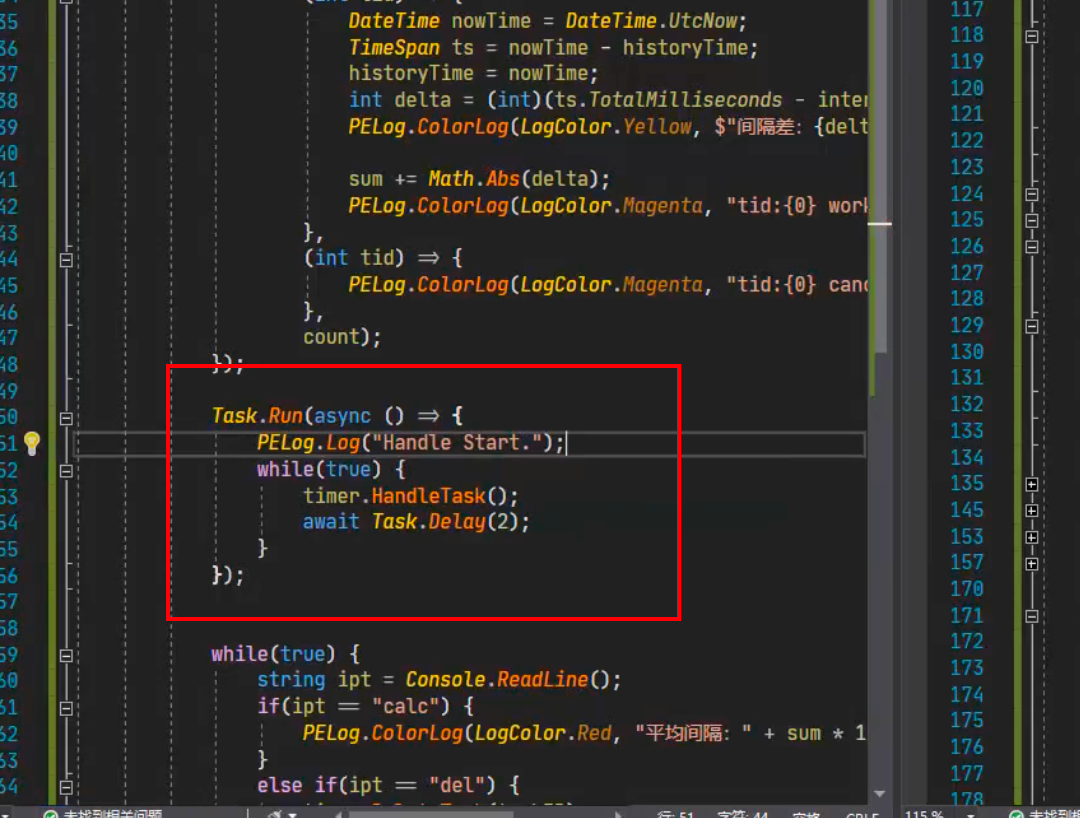Click LogColor.Yellow argument
The image size is (1080, 818).
[x=605, y=127]
